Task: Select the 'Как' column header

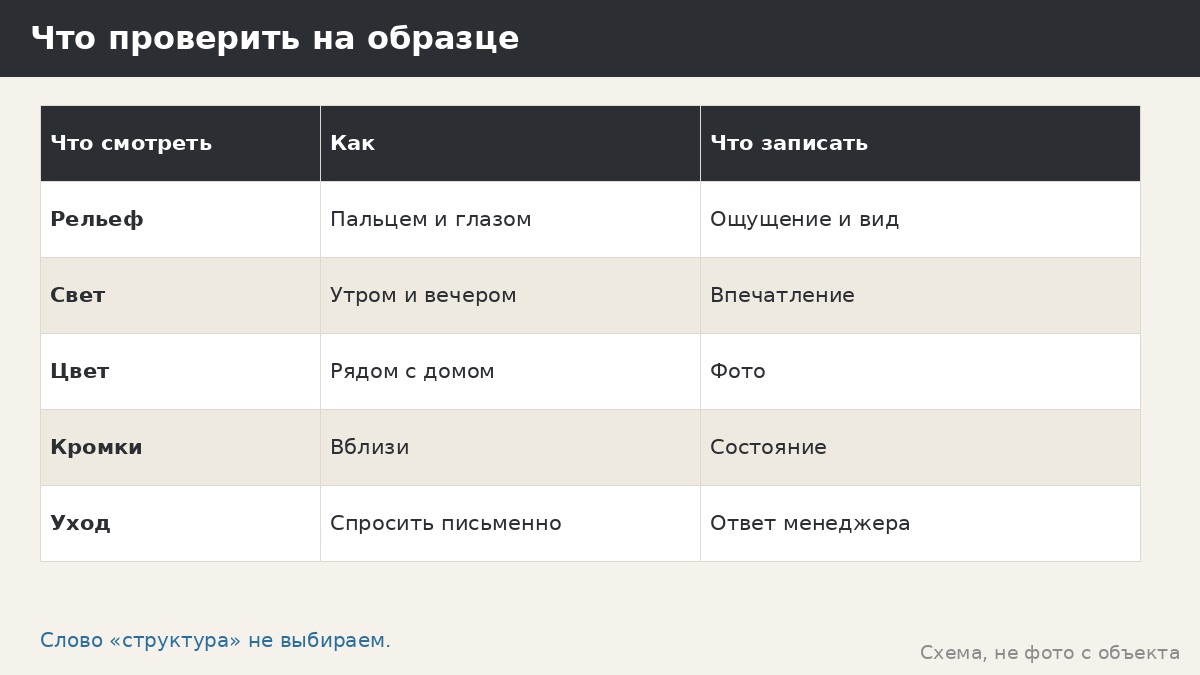Action: click(510, 143)
